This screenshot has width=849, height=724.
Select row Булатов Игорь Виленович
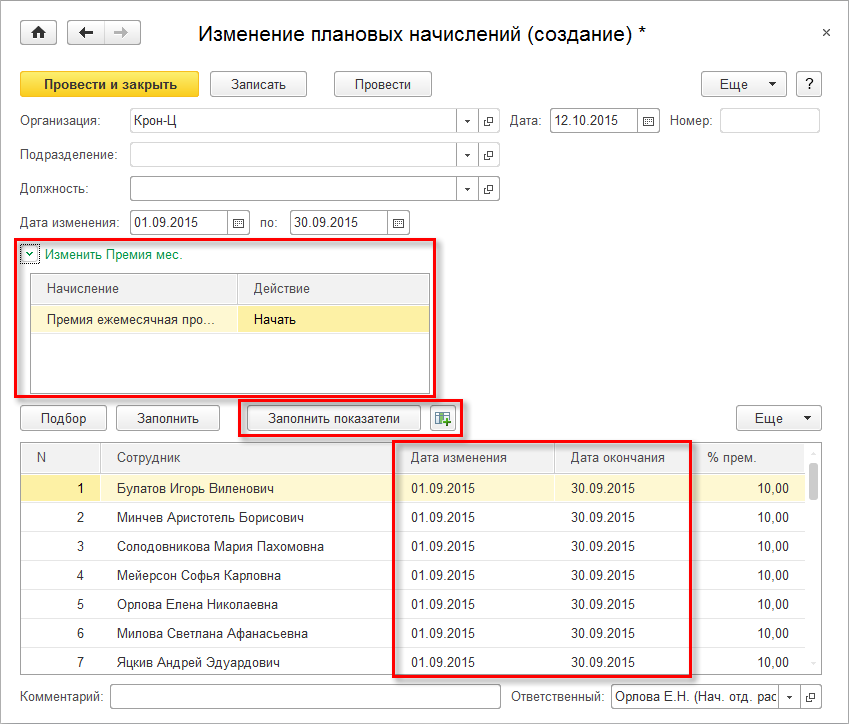413,488
